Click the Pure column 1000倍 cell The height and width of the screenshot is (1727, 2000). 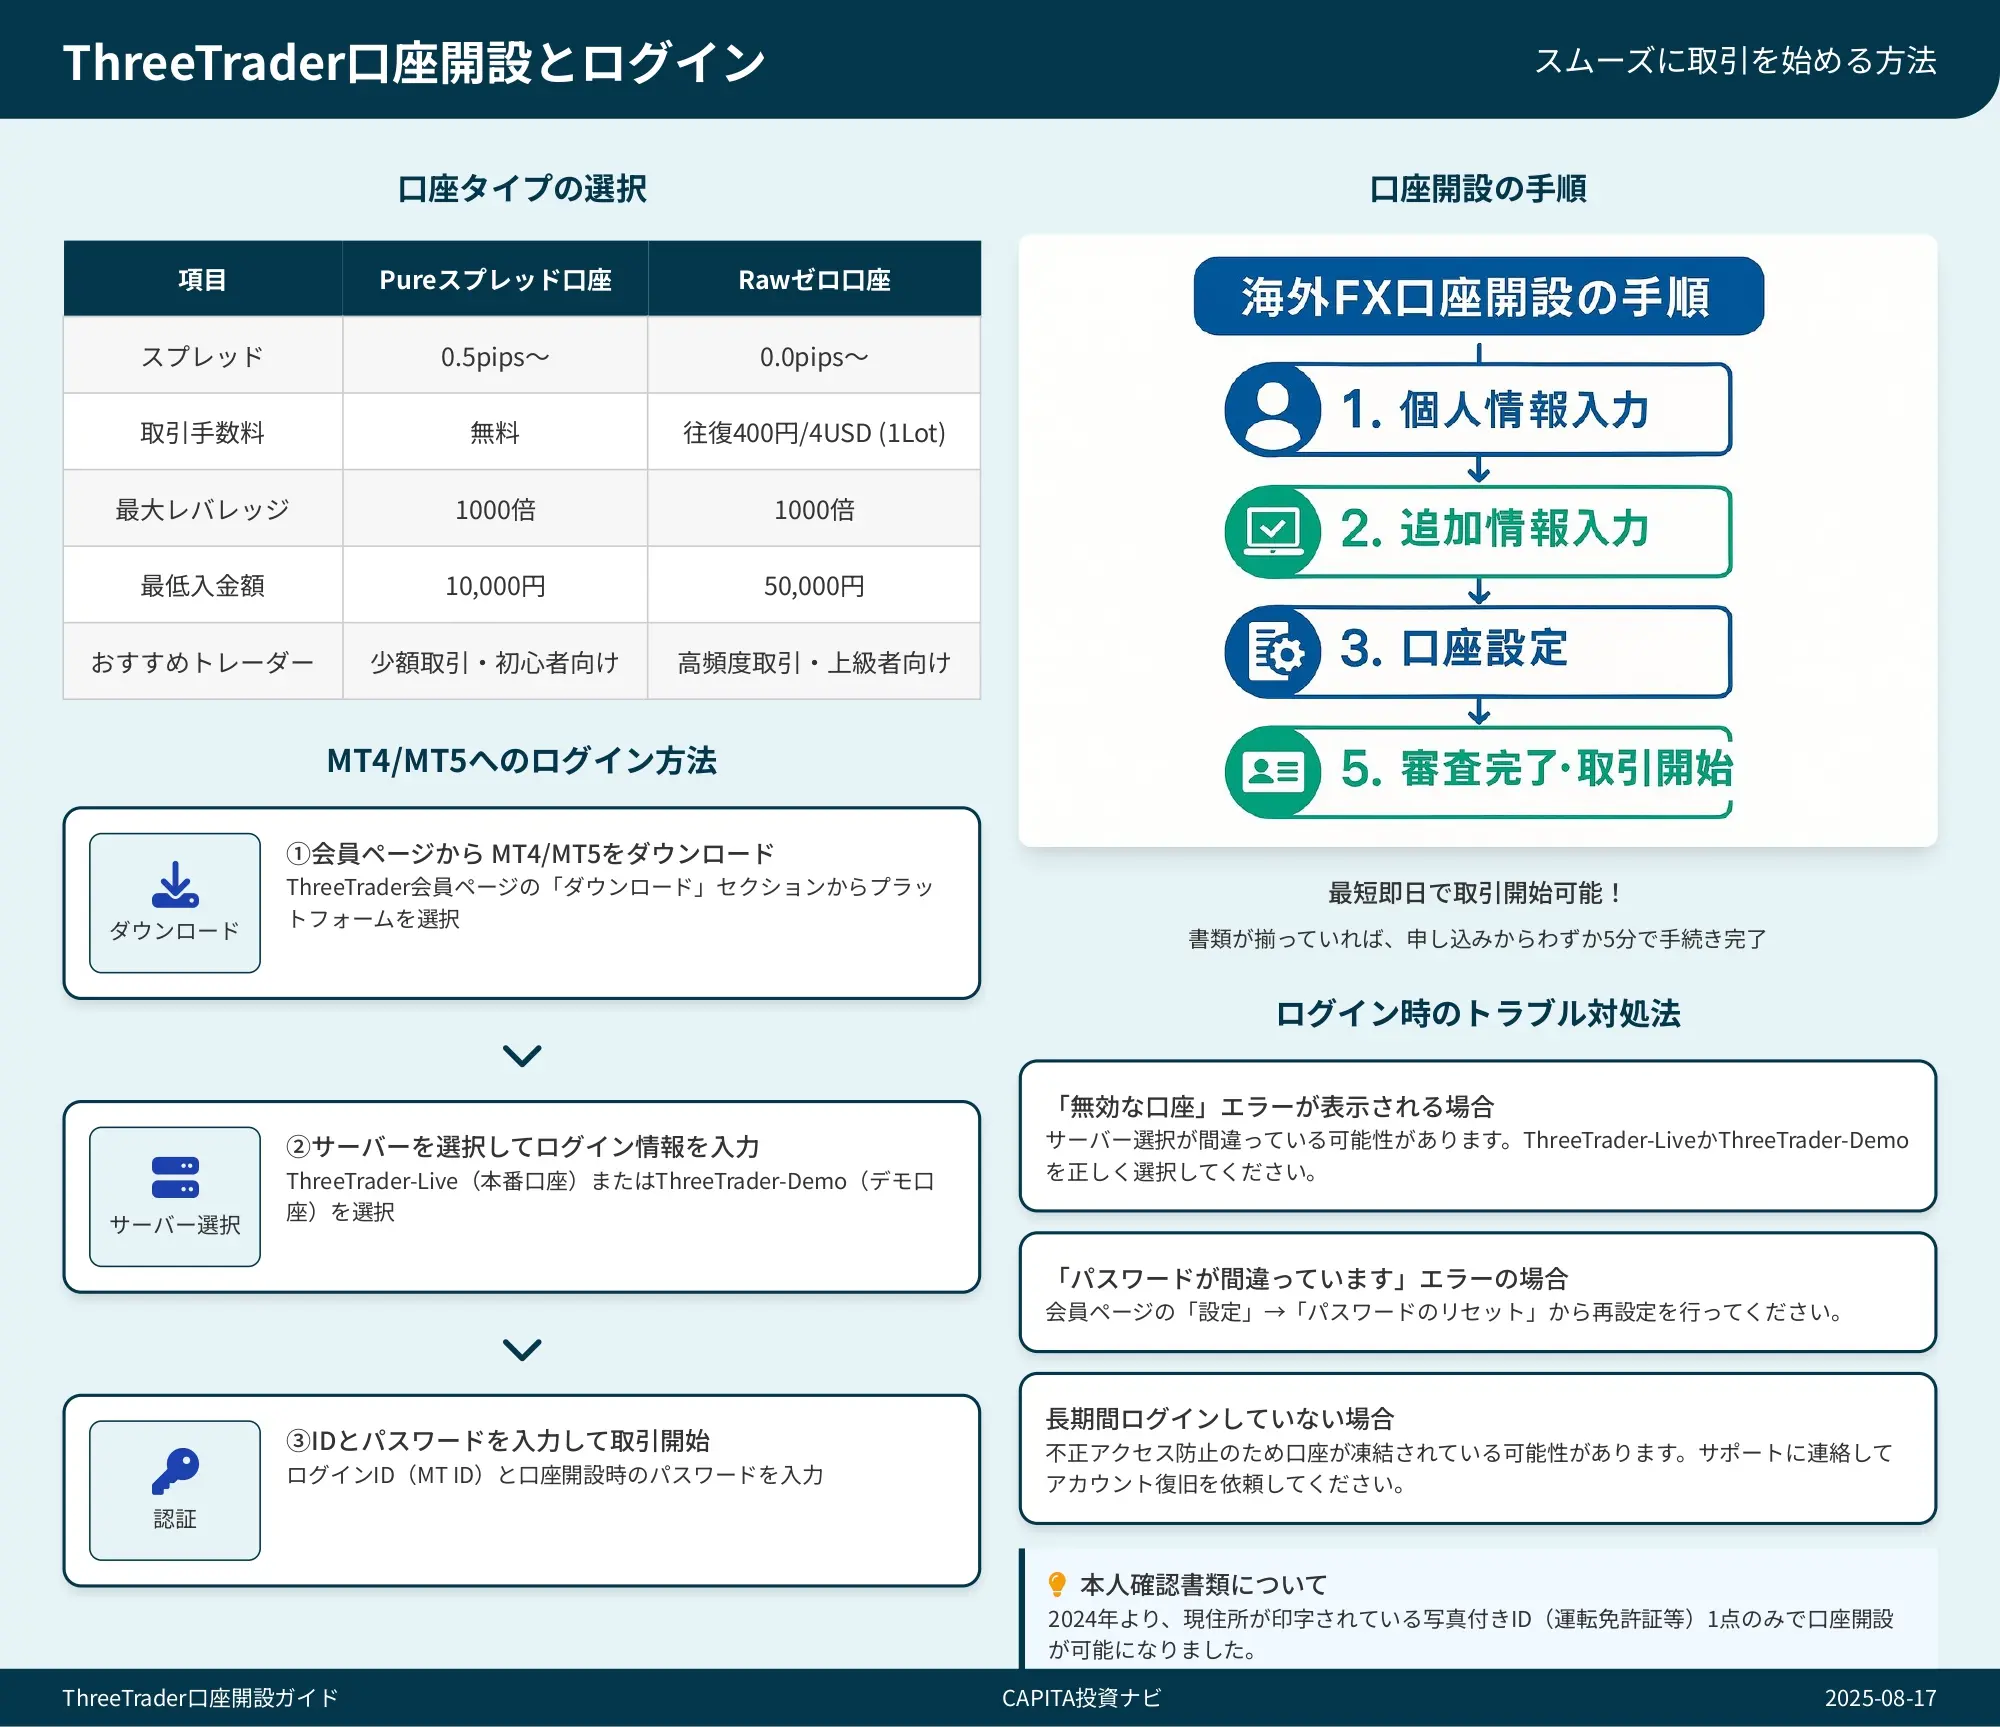[x=495, y=509]
